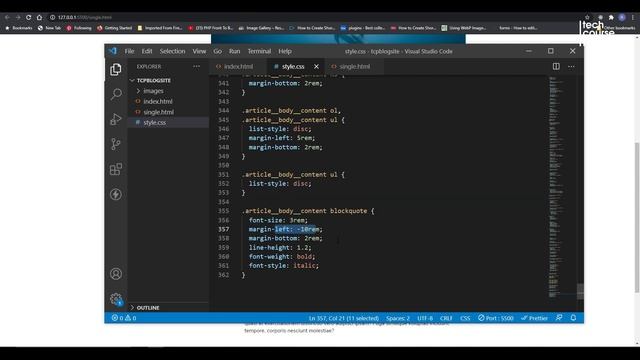
Task: Click line number 357 in the gutter
Action: (x=223, y=229)
